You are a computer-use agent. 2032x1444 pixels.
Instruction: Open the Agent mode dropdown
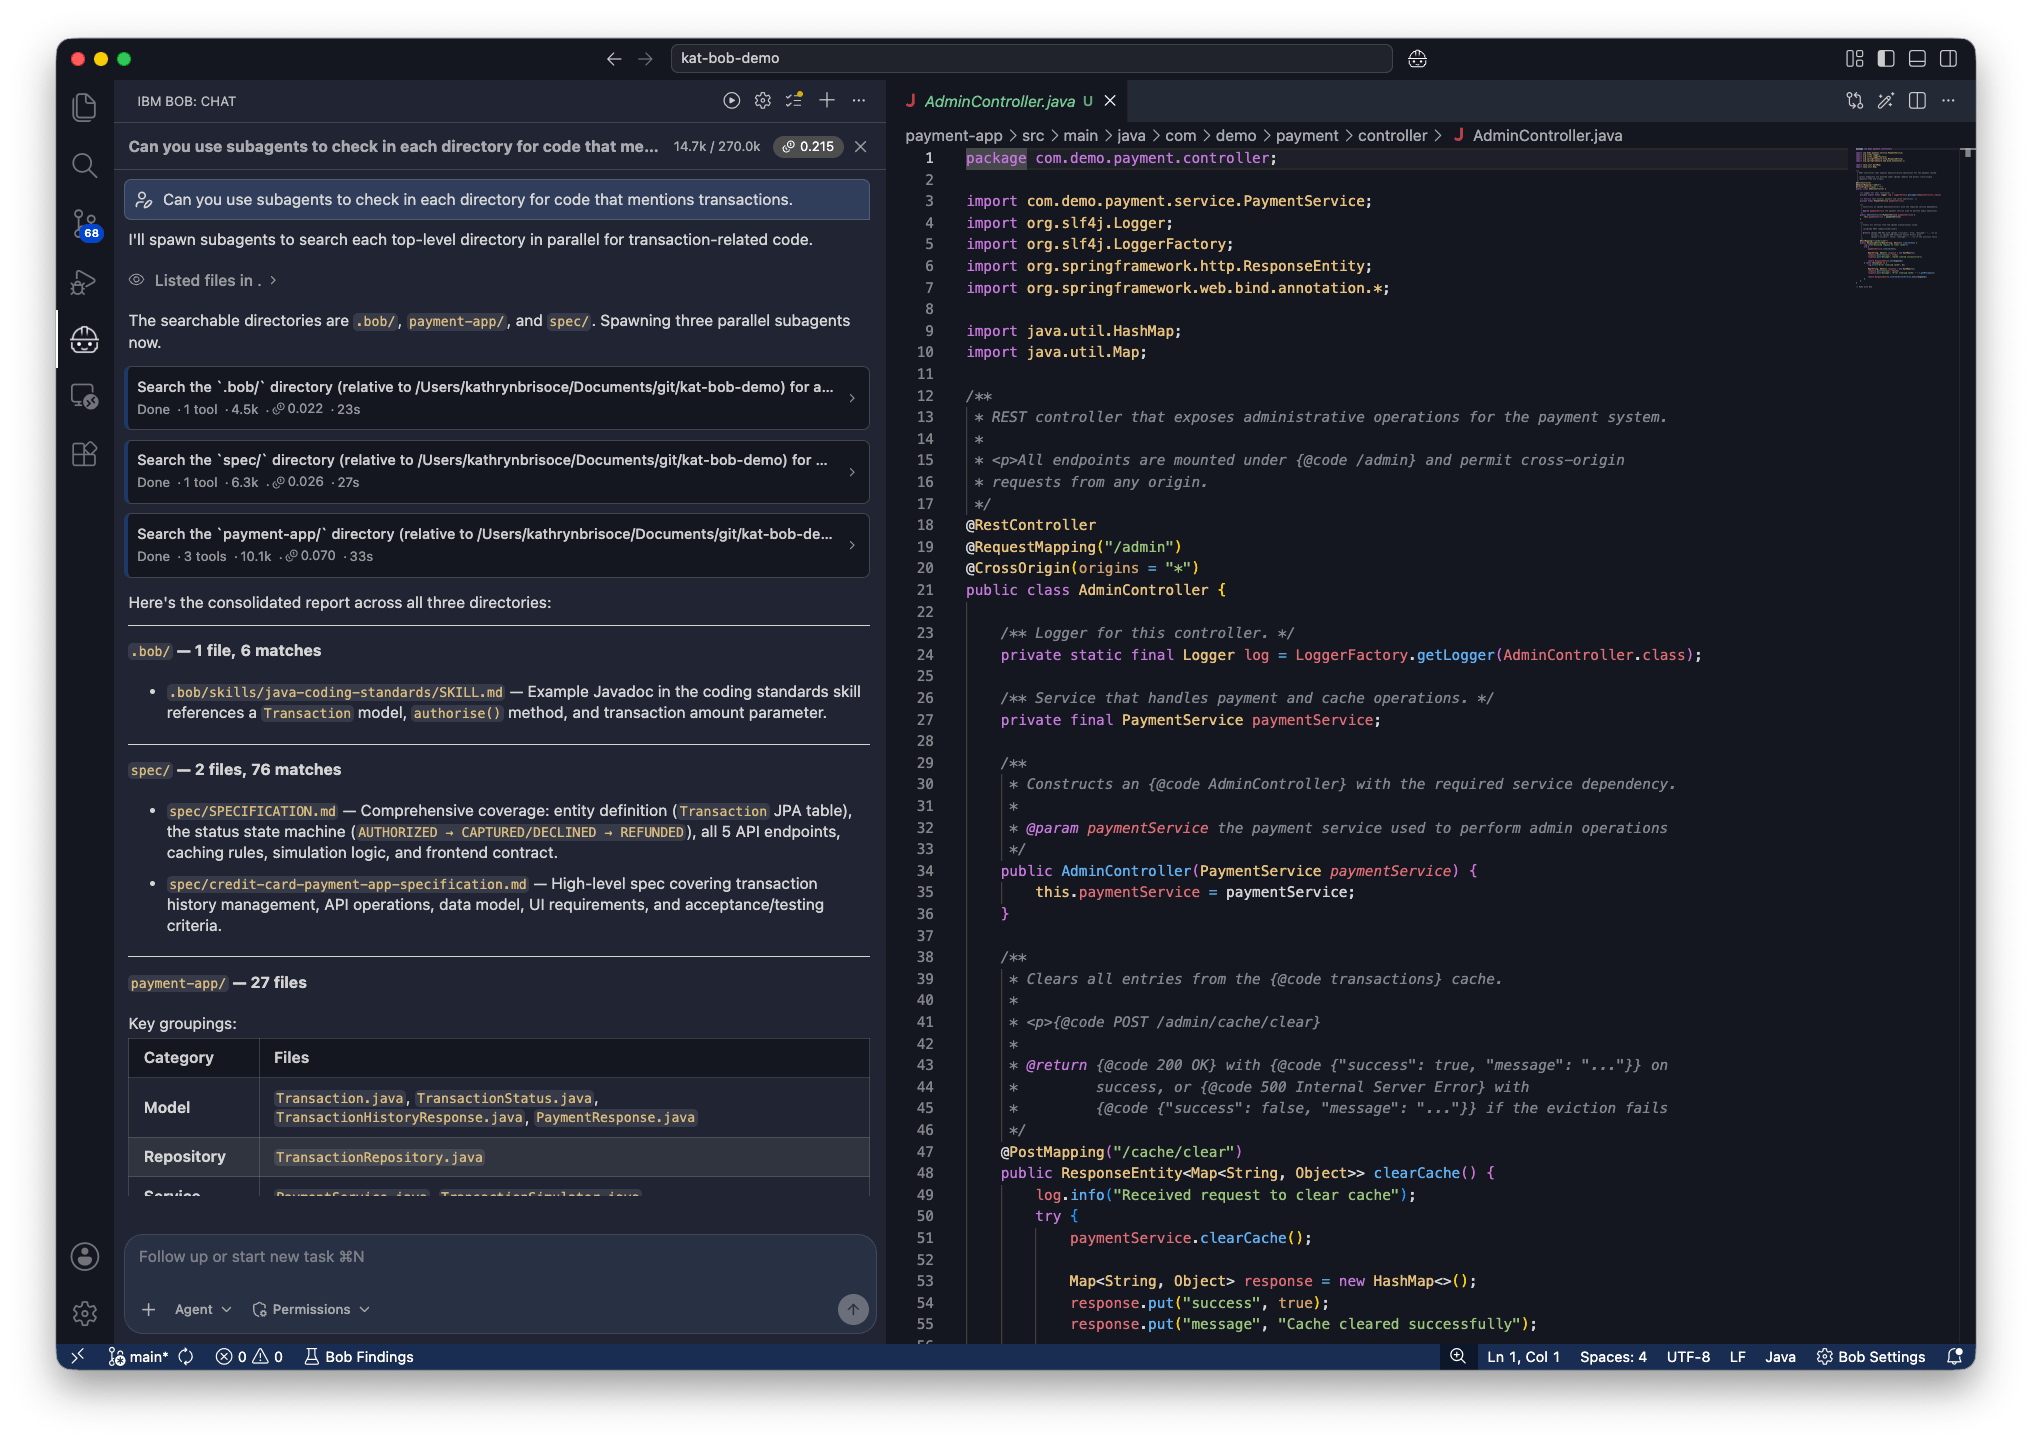(203, 1310)
